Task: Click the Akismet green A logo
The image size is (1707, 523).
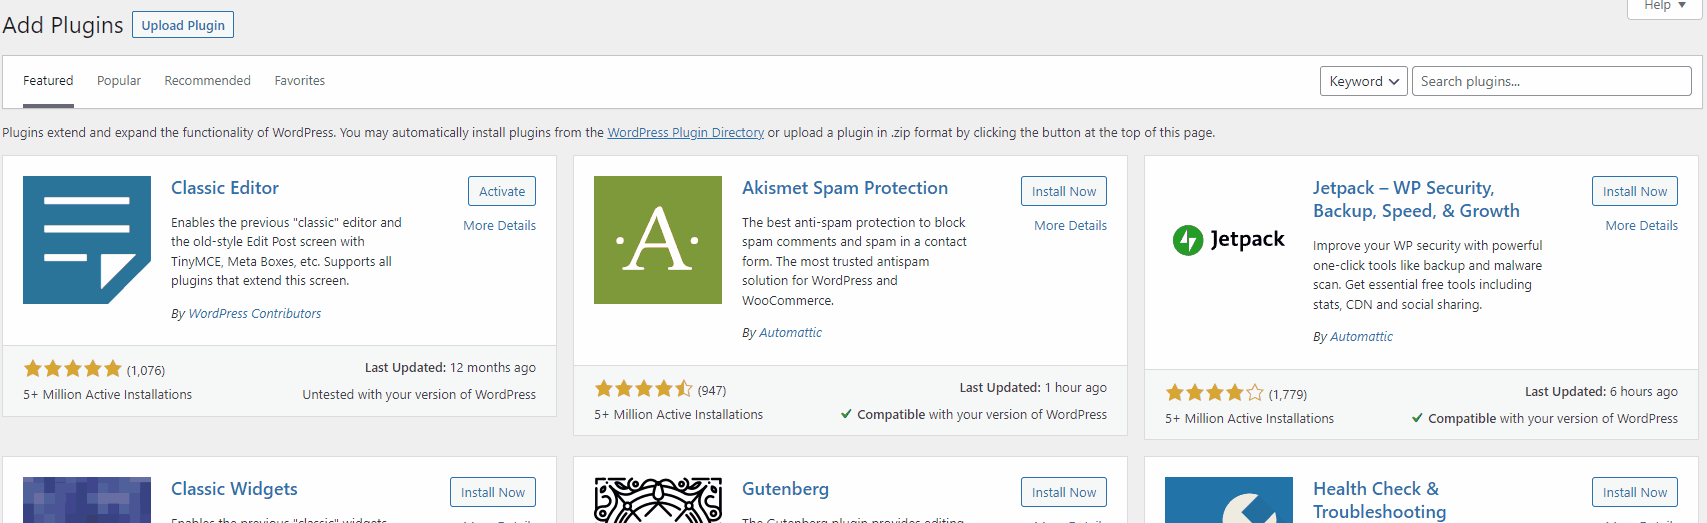Action: 658,240
